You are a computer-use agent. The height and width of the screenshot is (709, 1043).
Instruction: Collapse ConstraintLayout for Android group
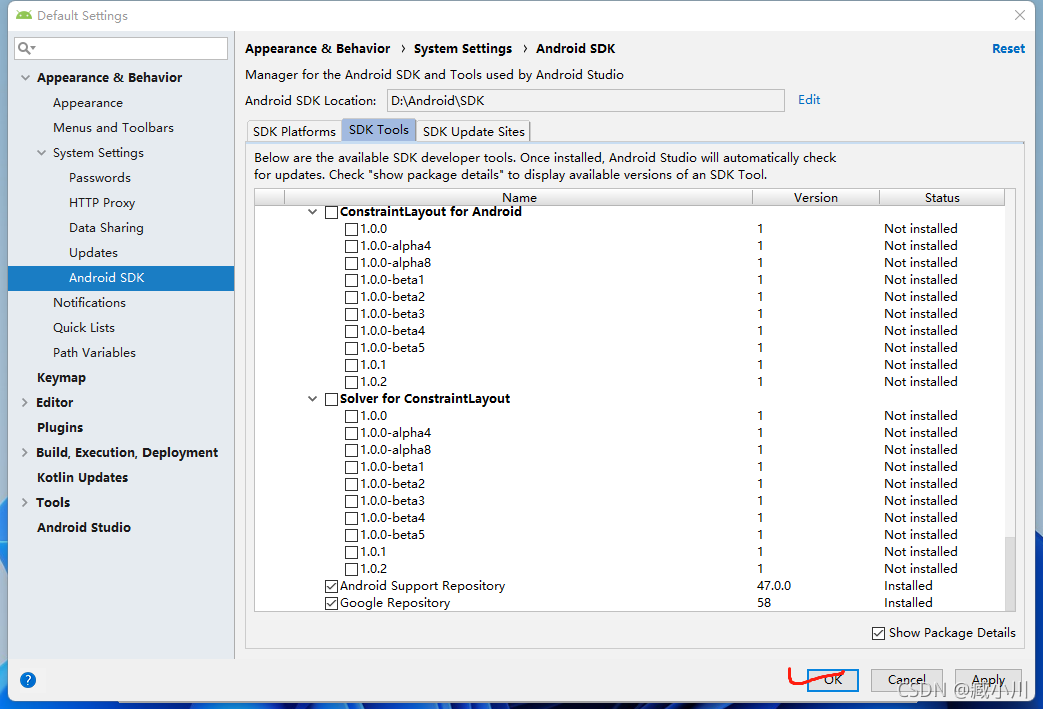pyautogui.click(x=312, y=212)
